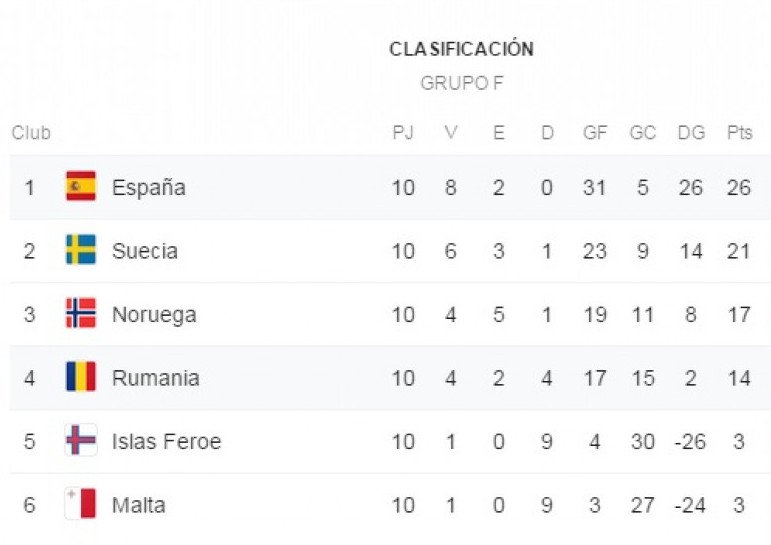Open the España team link
The height and width of the screenshot is (545, 771).
point(148,187)
